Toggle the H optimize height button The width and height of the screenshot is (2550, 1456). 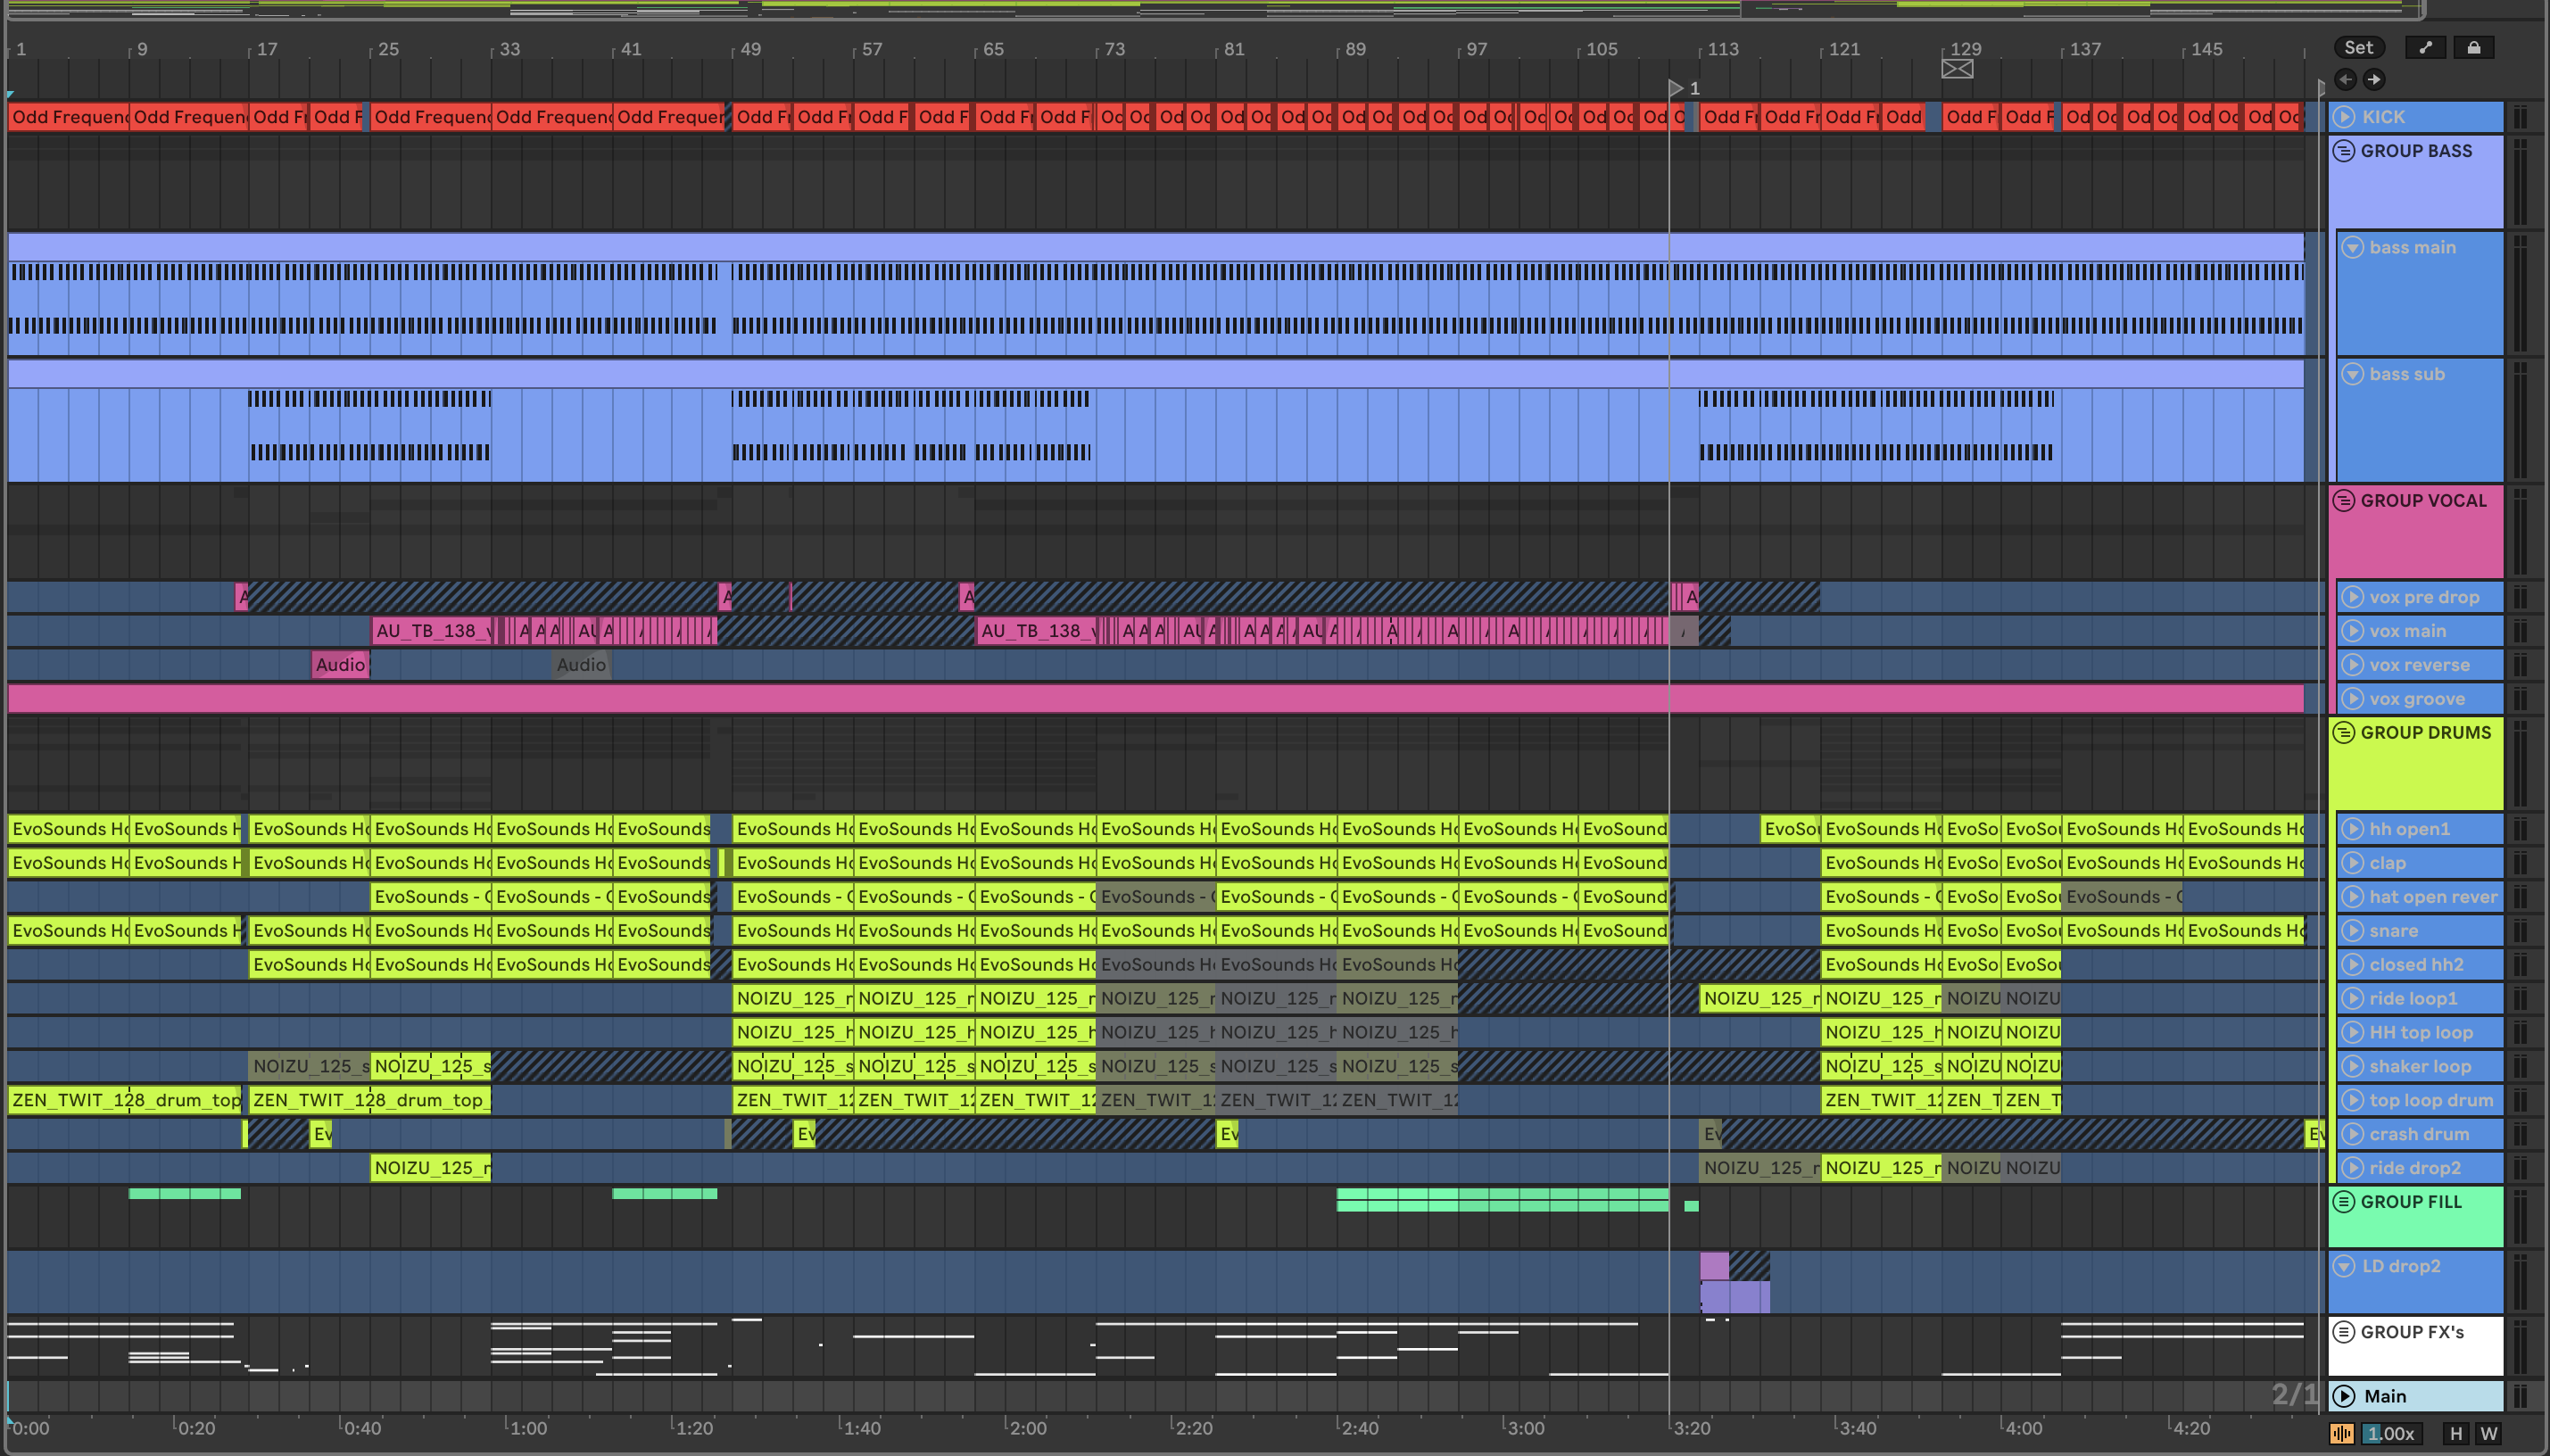point(2455,1433)
